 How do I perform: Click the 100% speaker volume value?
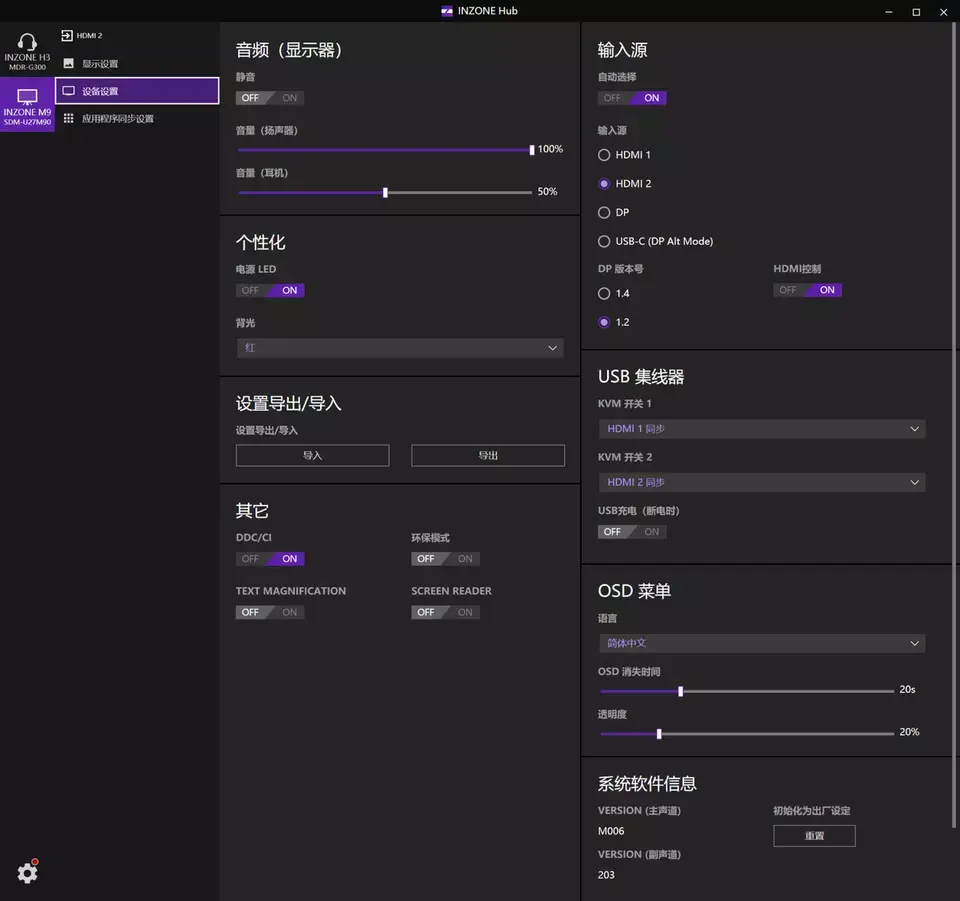click(550, 149)
